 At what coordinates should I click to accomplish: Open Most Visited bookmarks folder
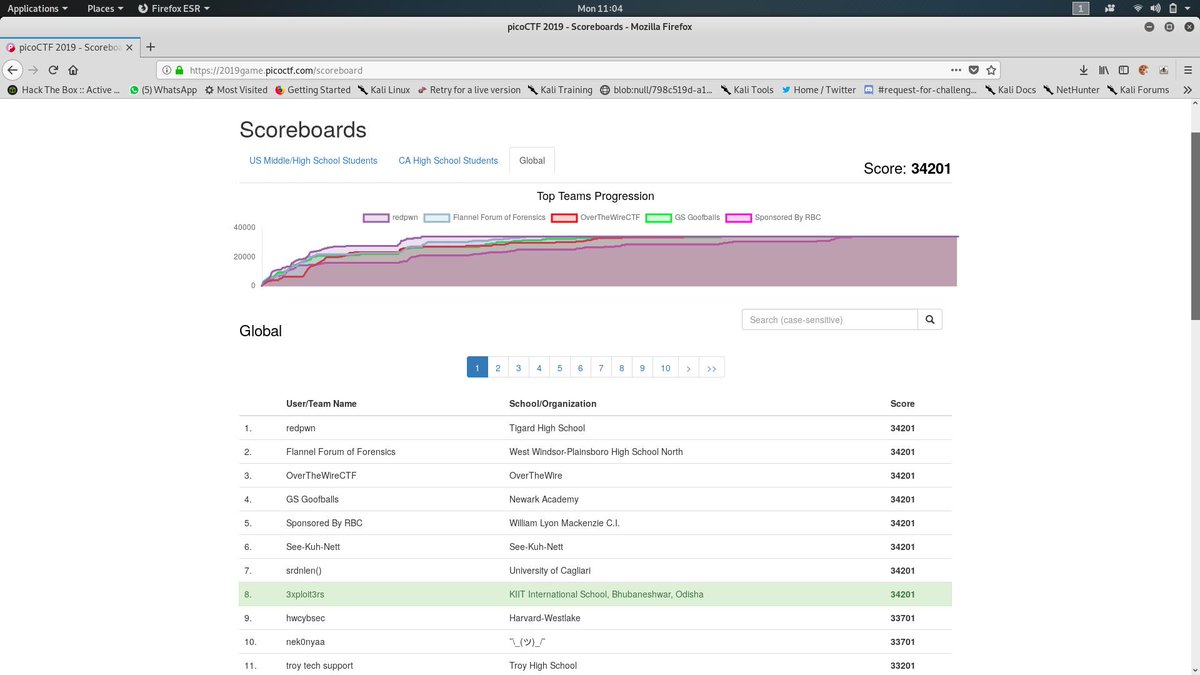tap(236, 90)
